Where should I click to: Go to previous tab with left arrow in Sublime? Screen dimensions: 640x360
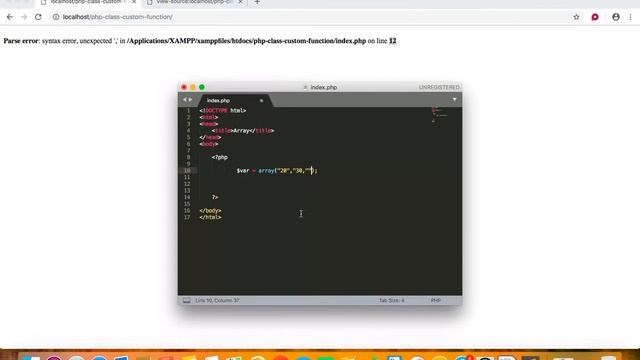(x=184, y=100)
